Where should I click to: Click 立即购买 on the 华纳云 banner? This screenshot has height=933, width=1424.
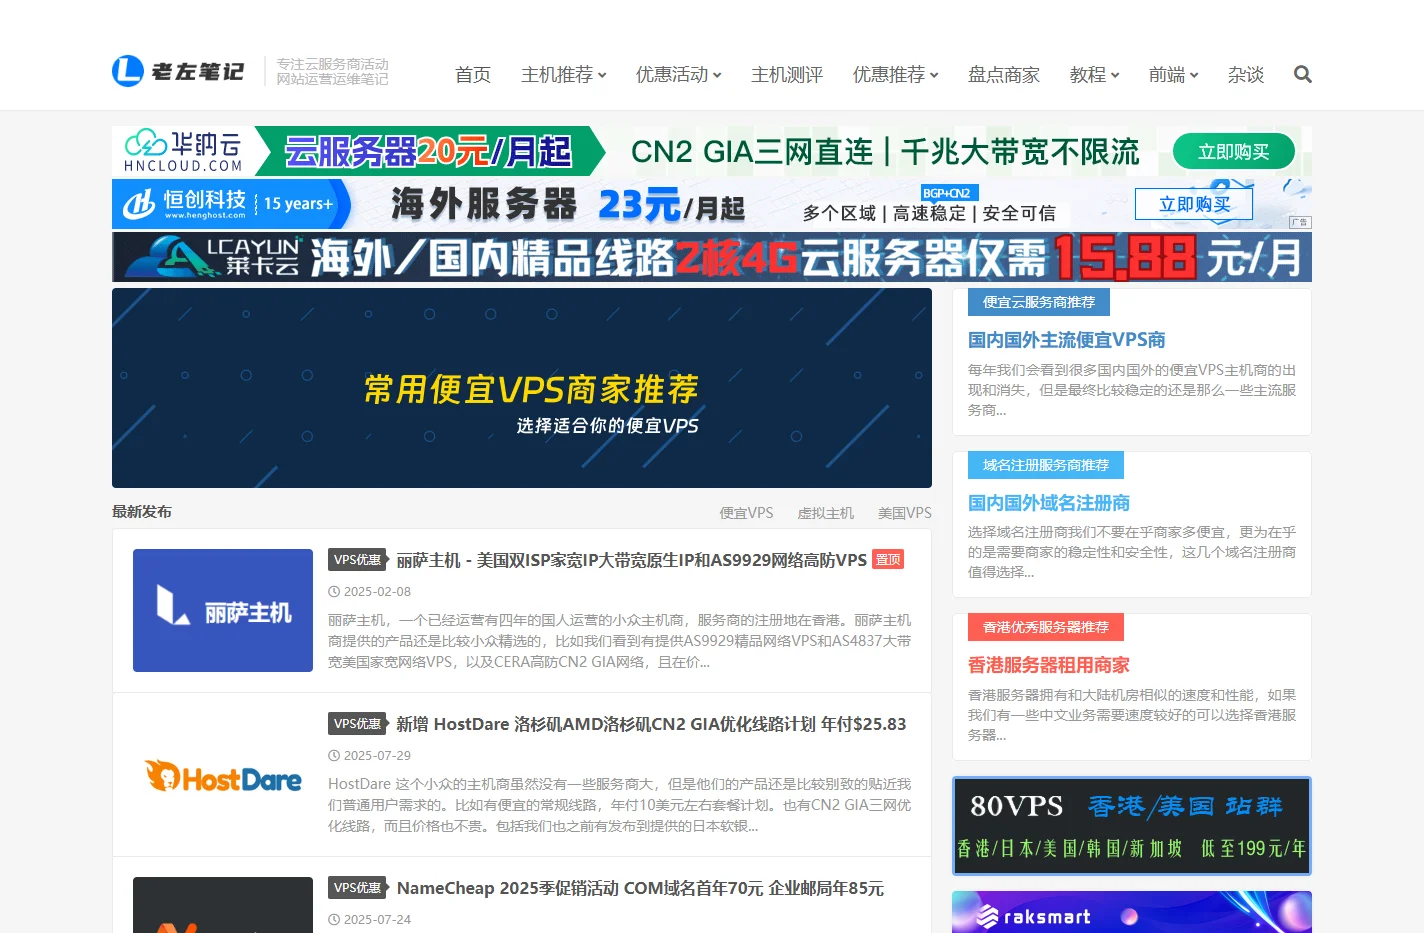pos(1234,152)
